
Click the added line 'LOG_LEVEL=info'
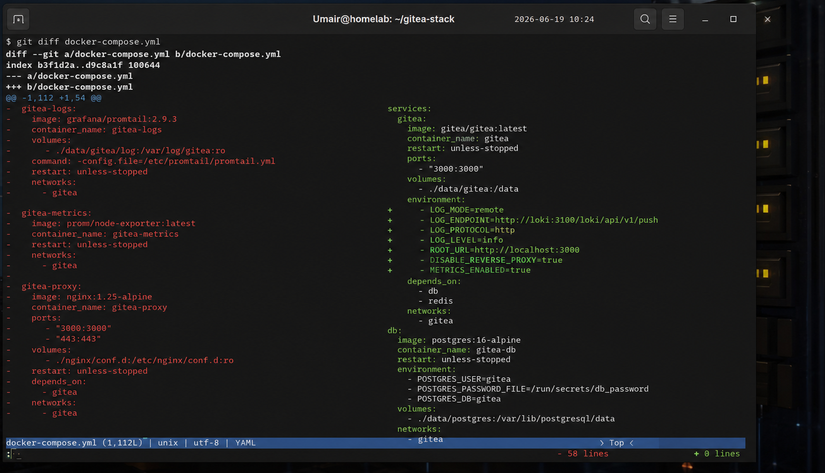pyautogui.click(x=466, y=240)
